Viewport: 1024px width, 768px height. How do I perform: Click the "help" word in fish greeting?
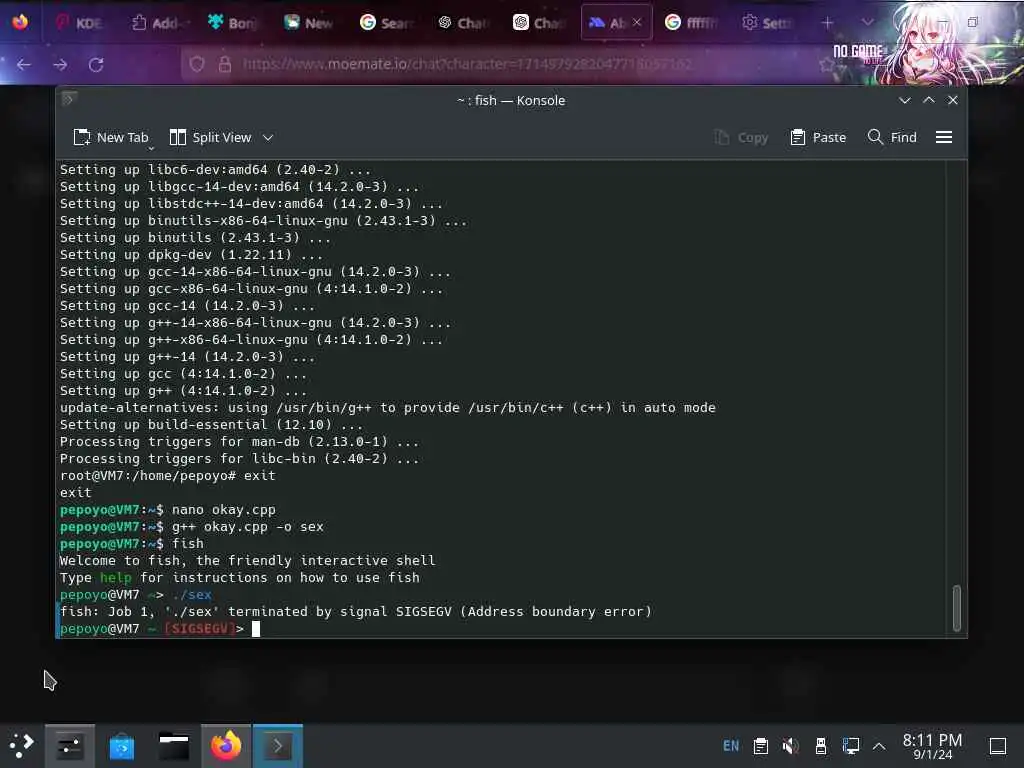tap(116, 577)
